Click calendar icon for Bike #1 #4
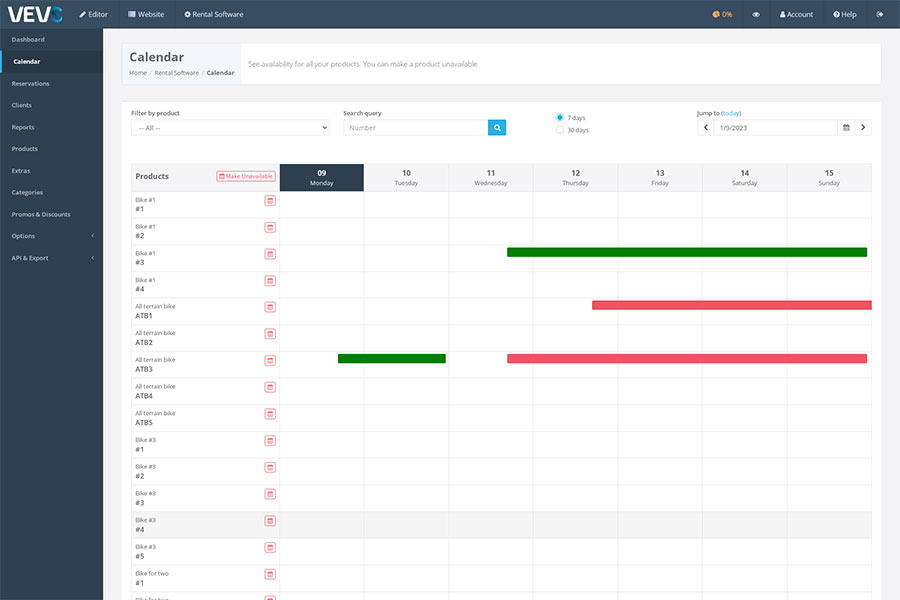The image size is (900, 600). [x=270, y=281]
